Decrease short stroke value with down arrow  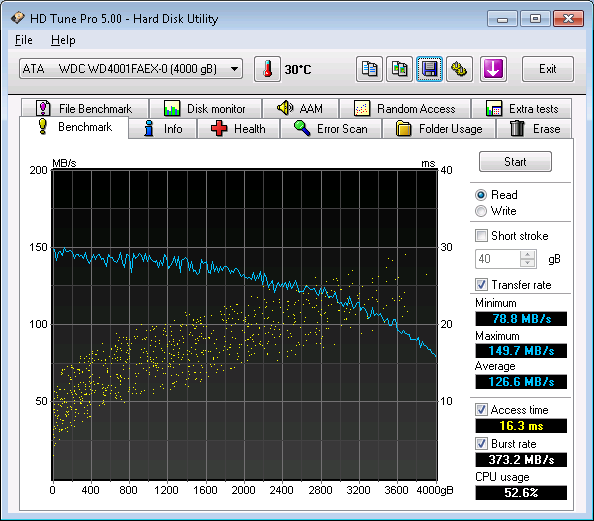coord(527,263)
